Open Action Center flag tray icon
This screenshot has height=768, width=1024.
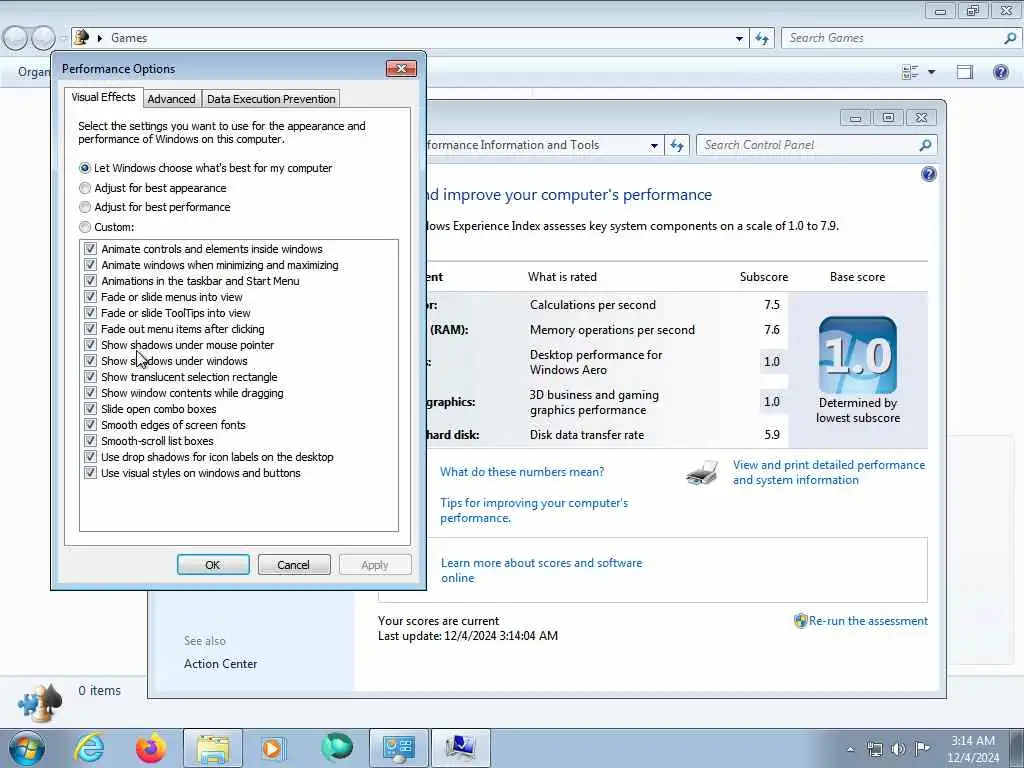[922, 749]
